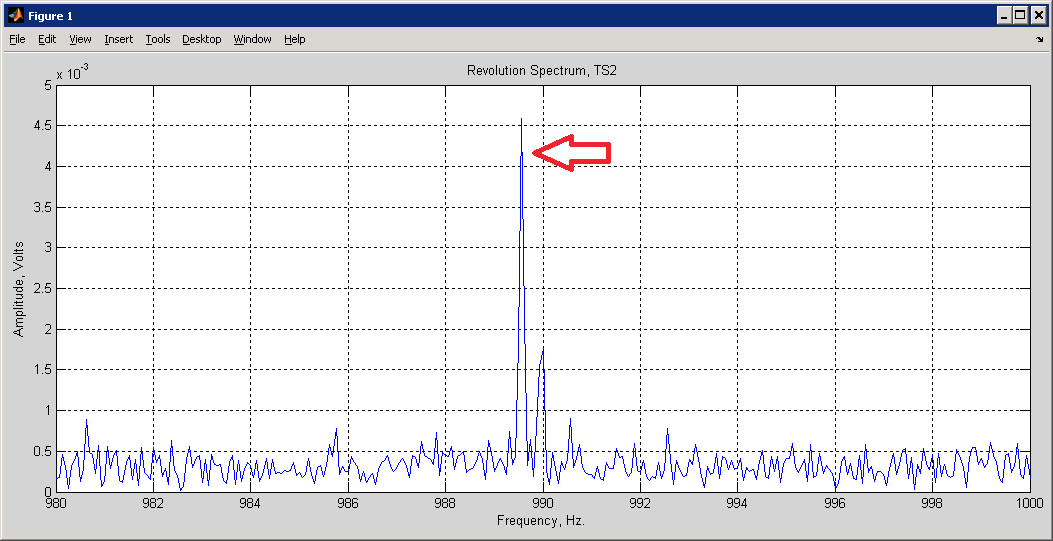Viewport: 1053px width, 541px height.
Task: Click the plot title Revolution Spectrum, TS2
Action: (542, 71)
